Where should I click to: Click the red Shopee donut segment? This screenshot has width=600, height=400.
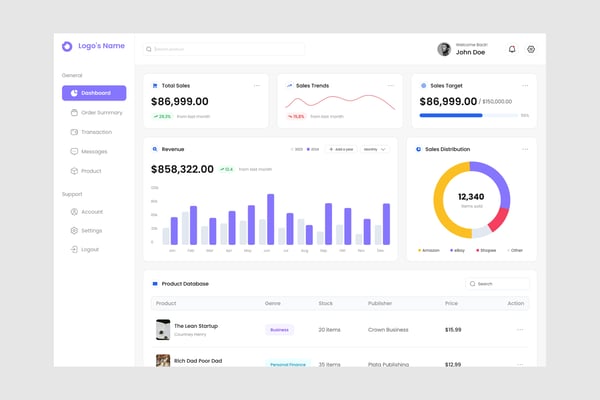click(x=501, y=219)
